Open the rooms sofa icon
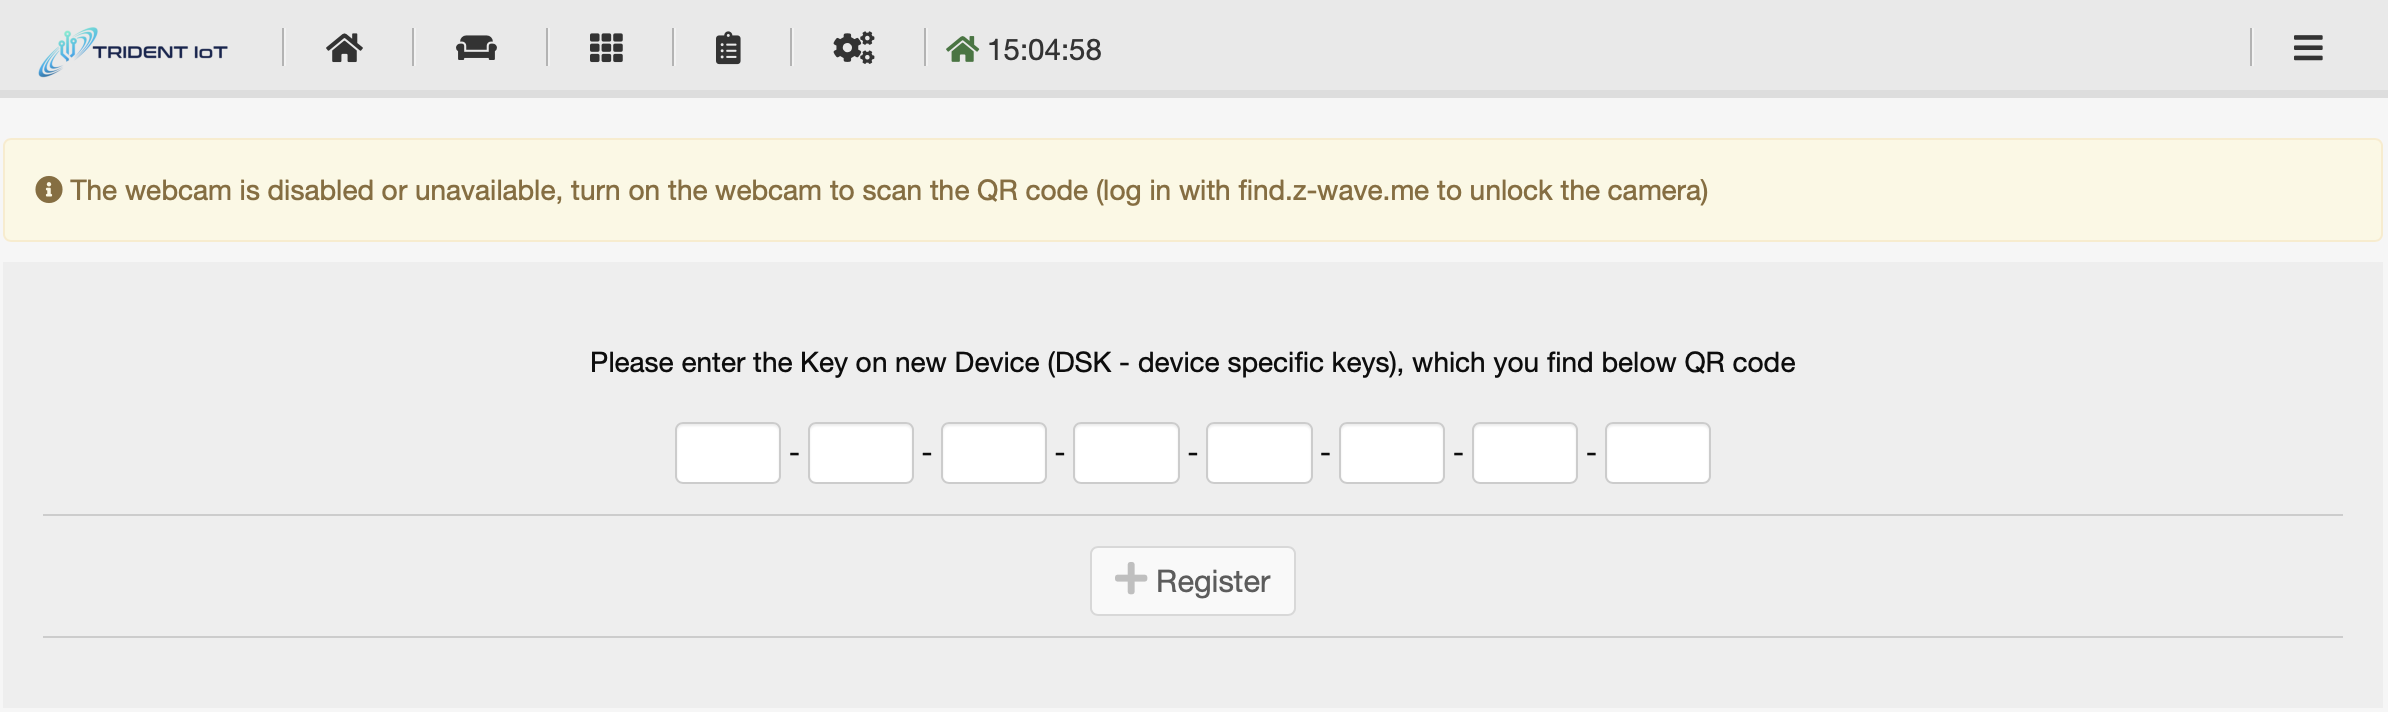Screen dimensions: 2388x712 coord(476,48)
